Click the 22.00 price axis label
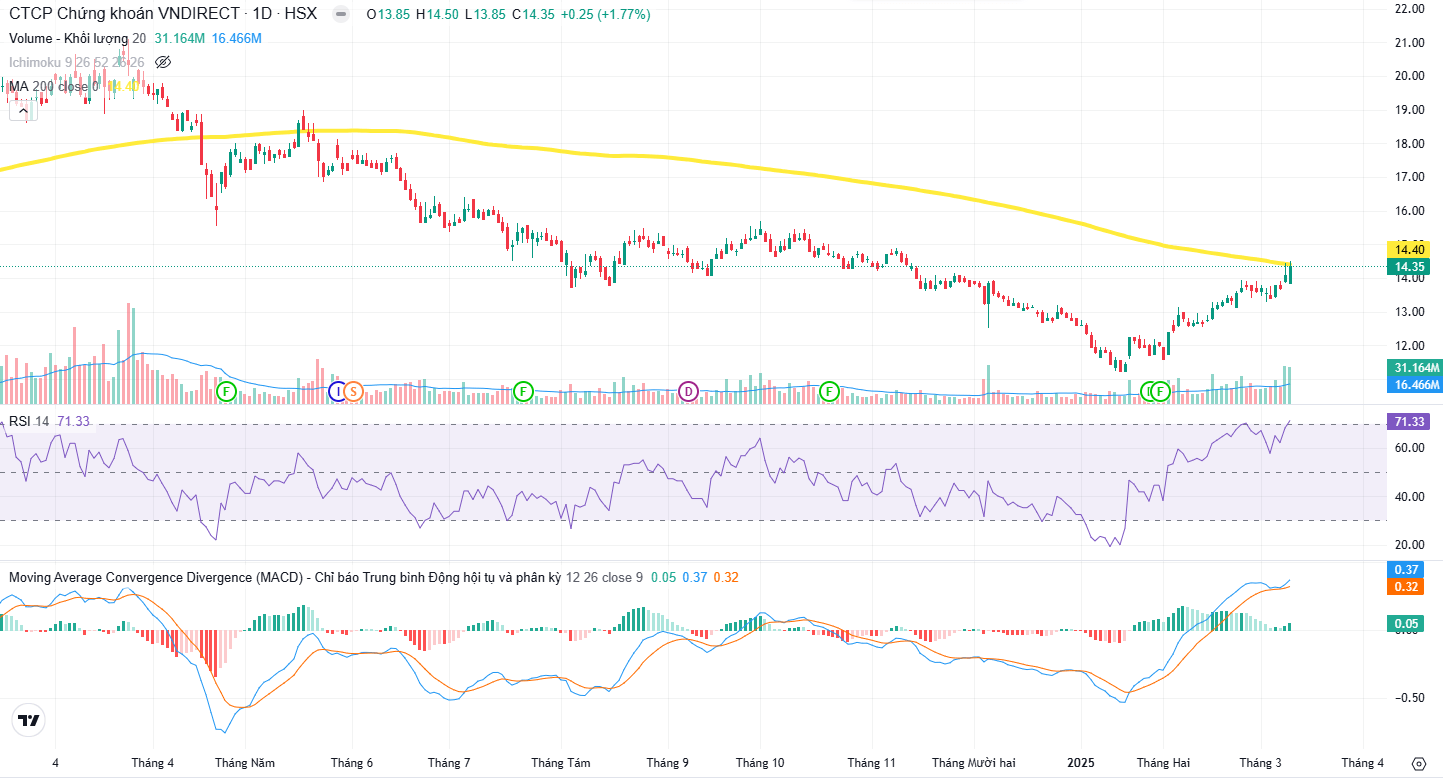This screenshot has height=779, width=1443. (x=1409, y=9)
